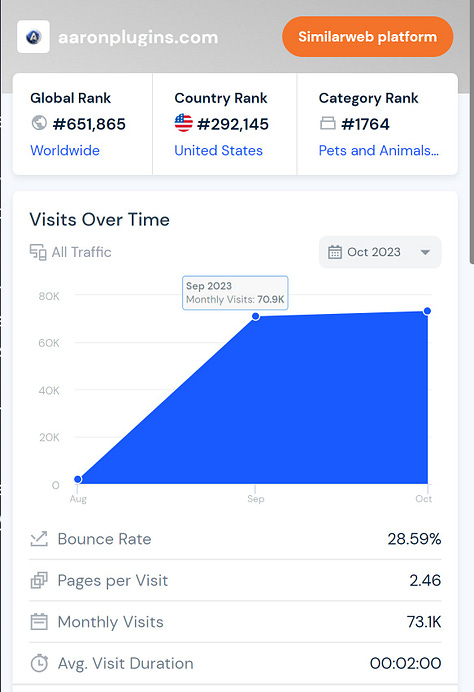
Task: Open the Oct 2023 date dropdown
Action: [x=380, y=252]
